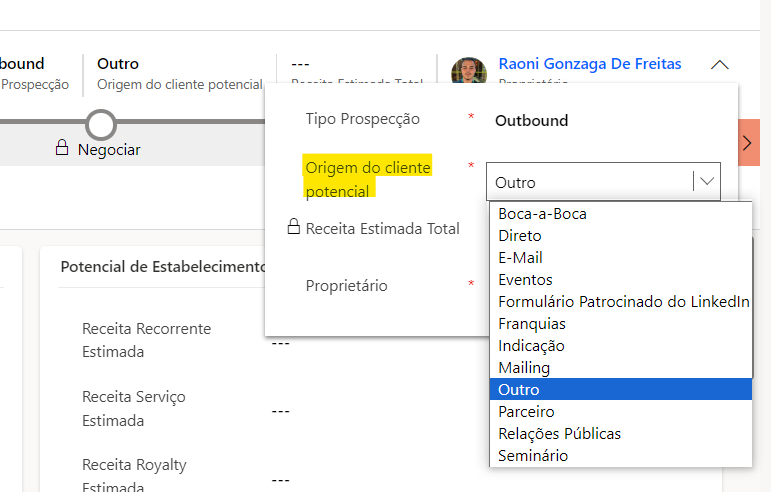Select Relações Públicas from the list

(x=559, y=434)
